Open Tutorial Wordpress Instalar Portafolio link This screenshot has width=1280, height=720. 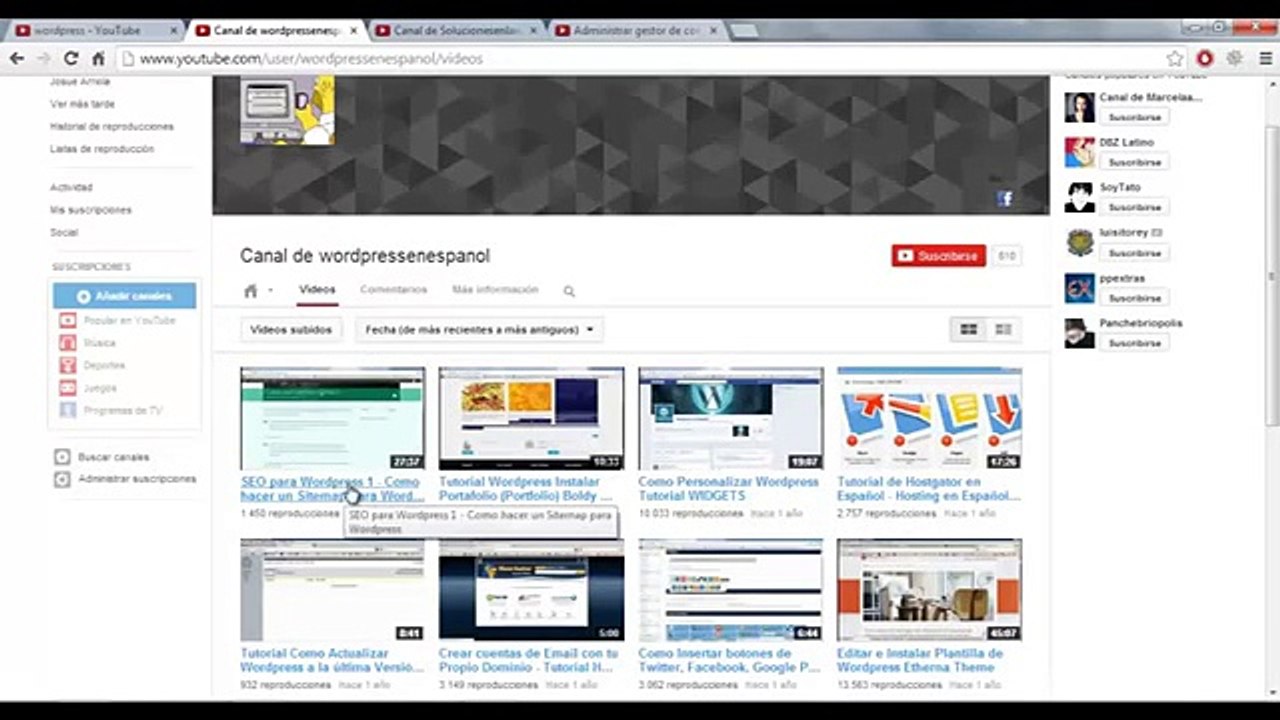(x=525, y=489)
